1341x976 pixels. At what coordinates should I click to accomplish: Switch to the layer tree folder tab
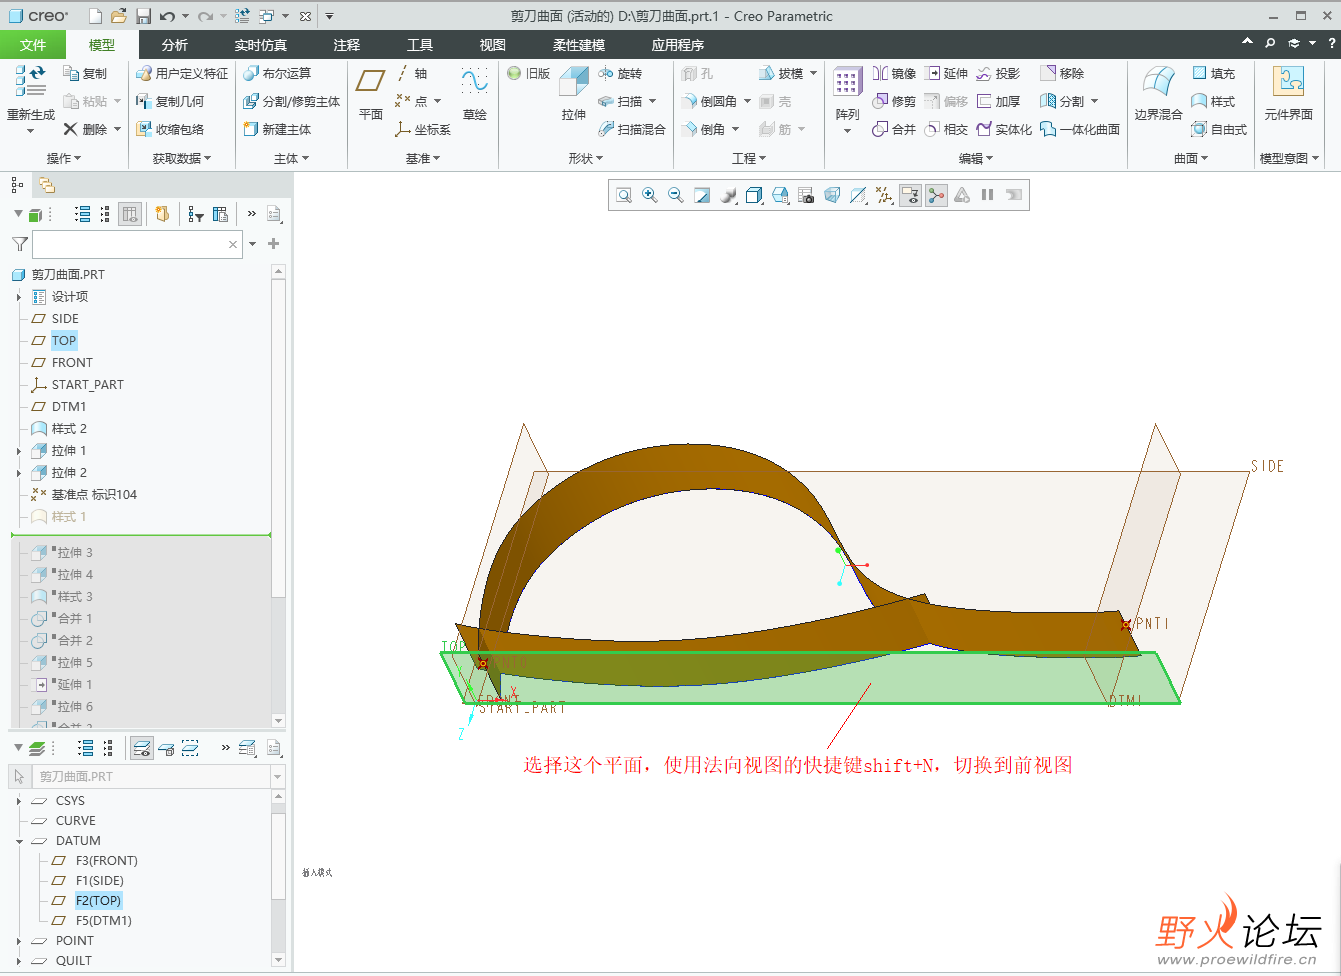click(x=47, y=185)
